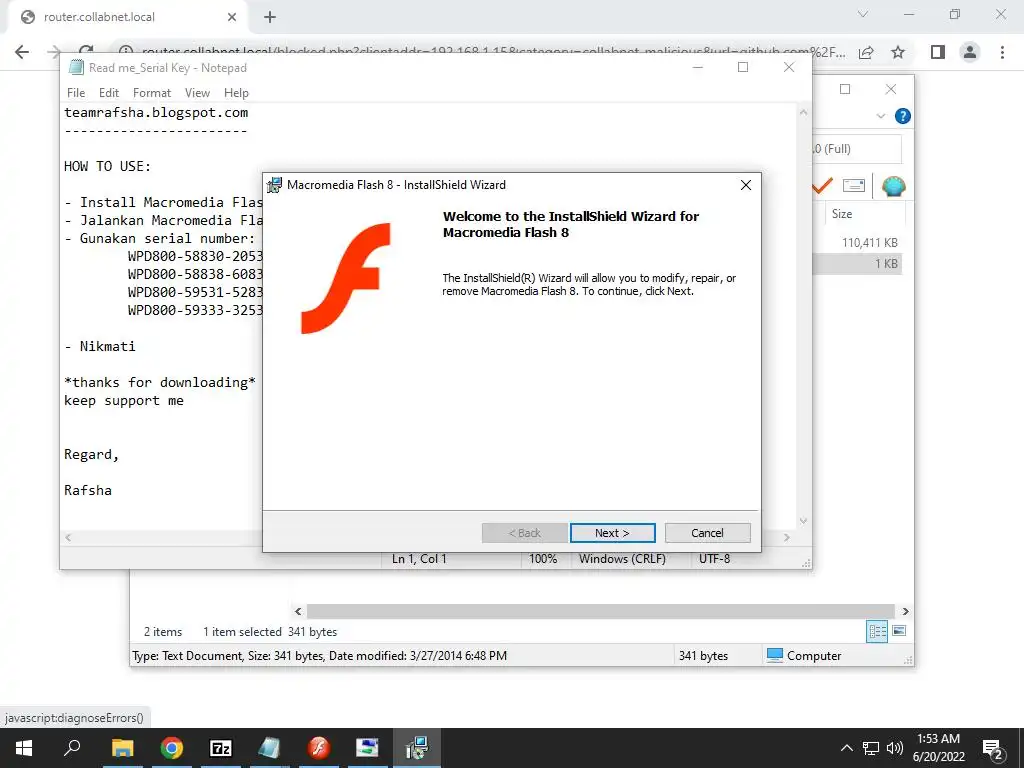Open Chrome's tab search chevron
1024x768 pixels.
(863, 14)
